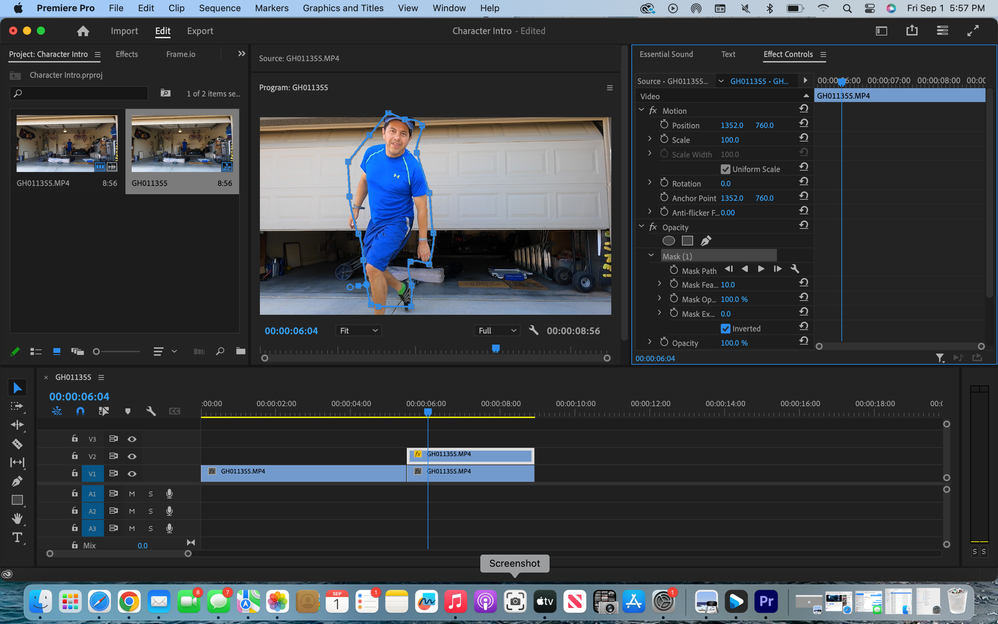Select the GH011355.MP4 thumbnail in Project panel
Viewport: 998px width, 624px height.
click(x=67, y=143)
